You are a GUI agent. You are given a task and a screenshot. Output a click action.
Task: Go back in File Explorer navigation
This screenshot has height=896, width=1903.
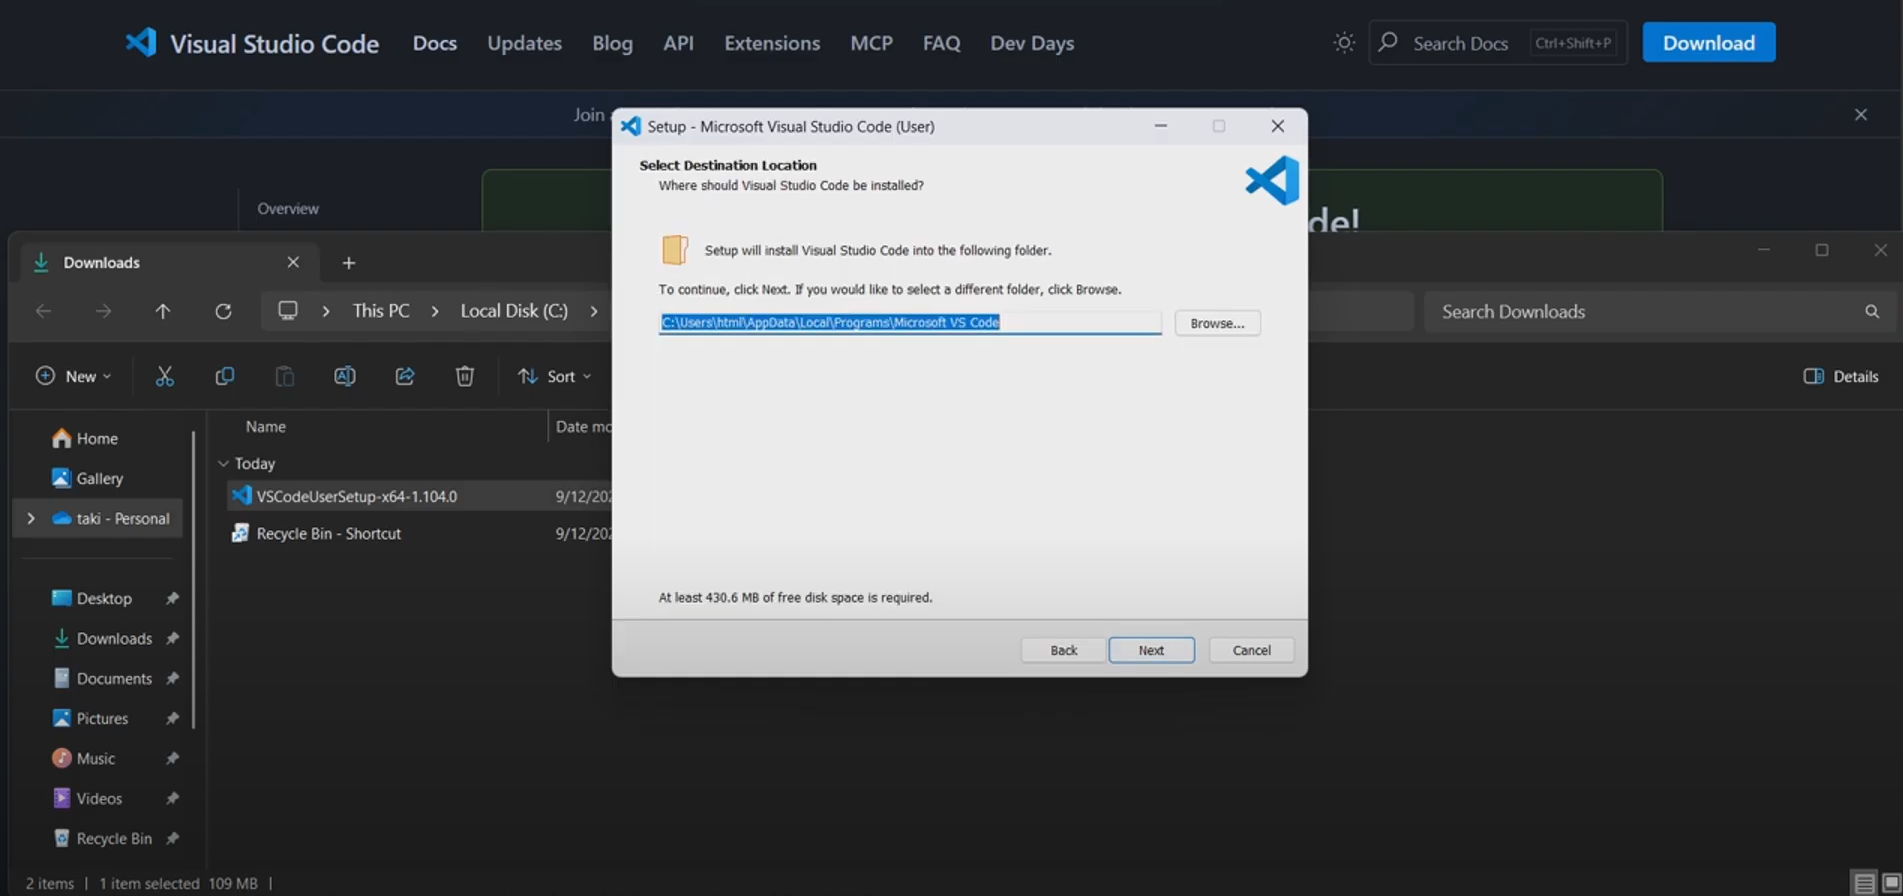click(x=43, y=311)
